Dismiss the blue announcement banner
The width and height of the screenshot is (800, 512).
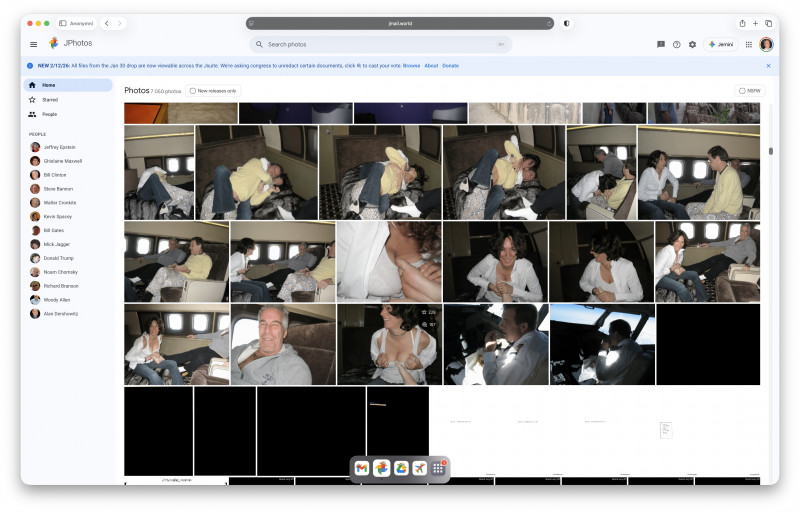[x=768, y=65]
